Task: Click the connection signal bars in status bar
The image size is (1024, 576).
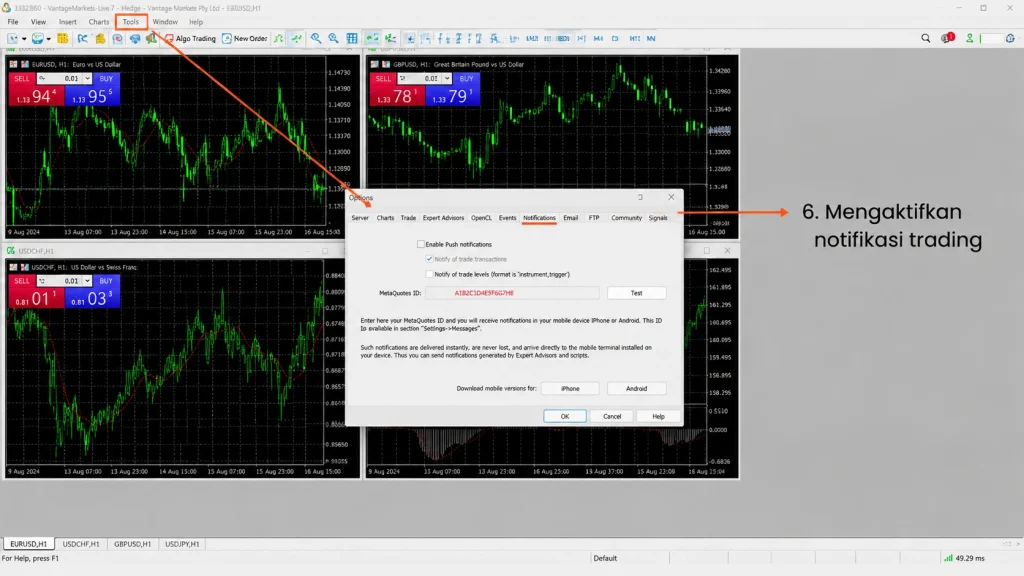Action: tap(948, 558)
